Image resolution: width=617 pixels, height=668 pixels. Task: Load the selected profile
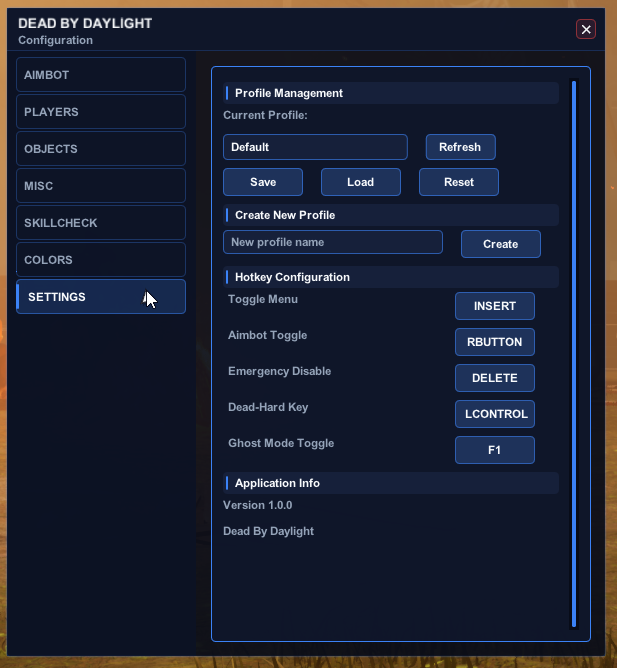pos(361,182)
